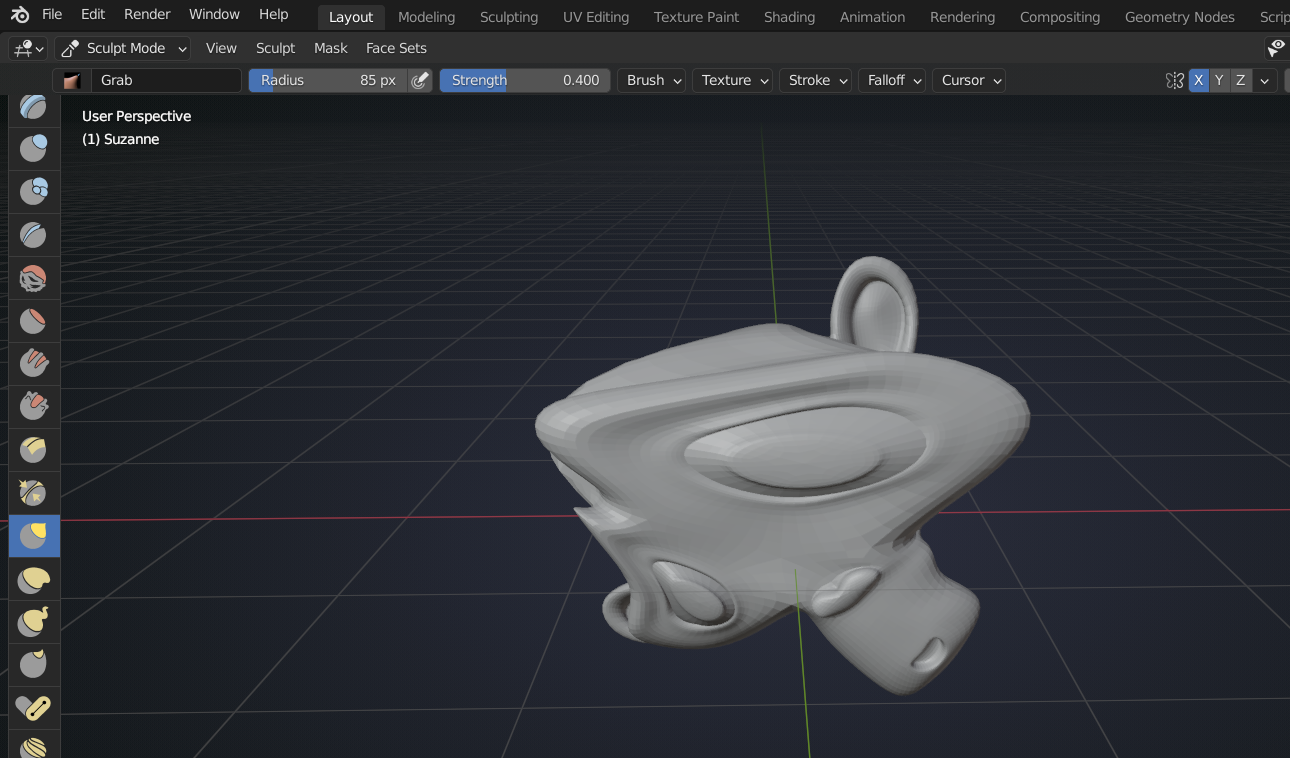Switch to the Sculpting workspace tab
The image size is (1290, 758).
click(x=509, y=17)
